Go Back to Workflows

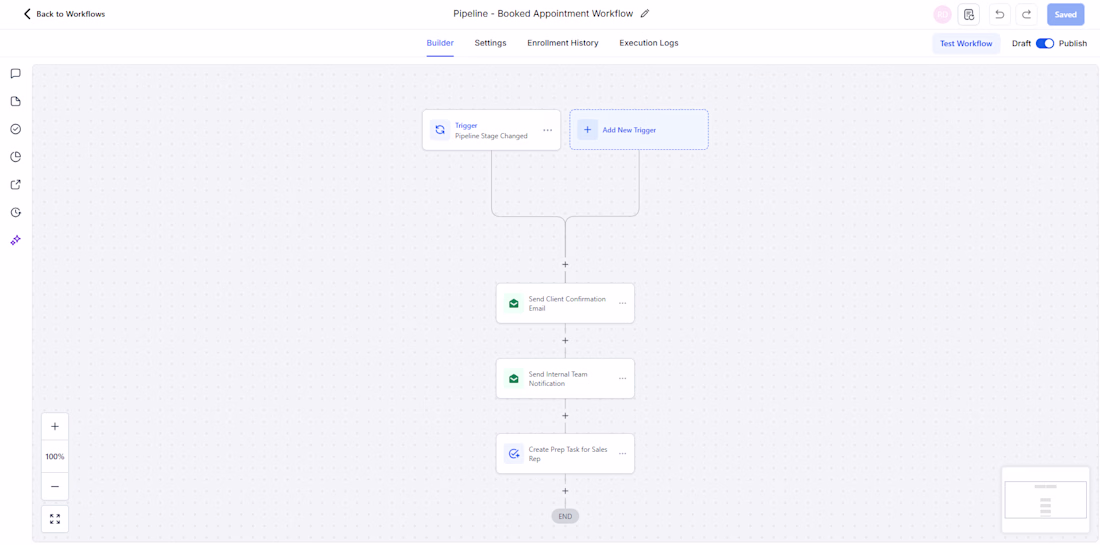64,14
